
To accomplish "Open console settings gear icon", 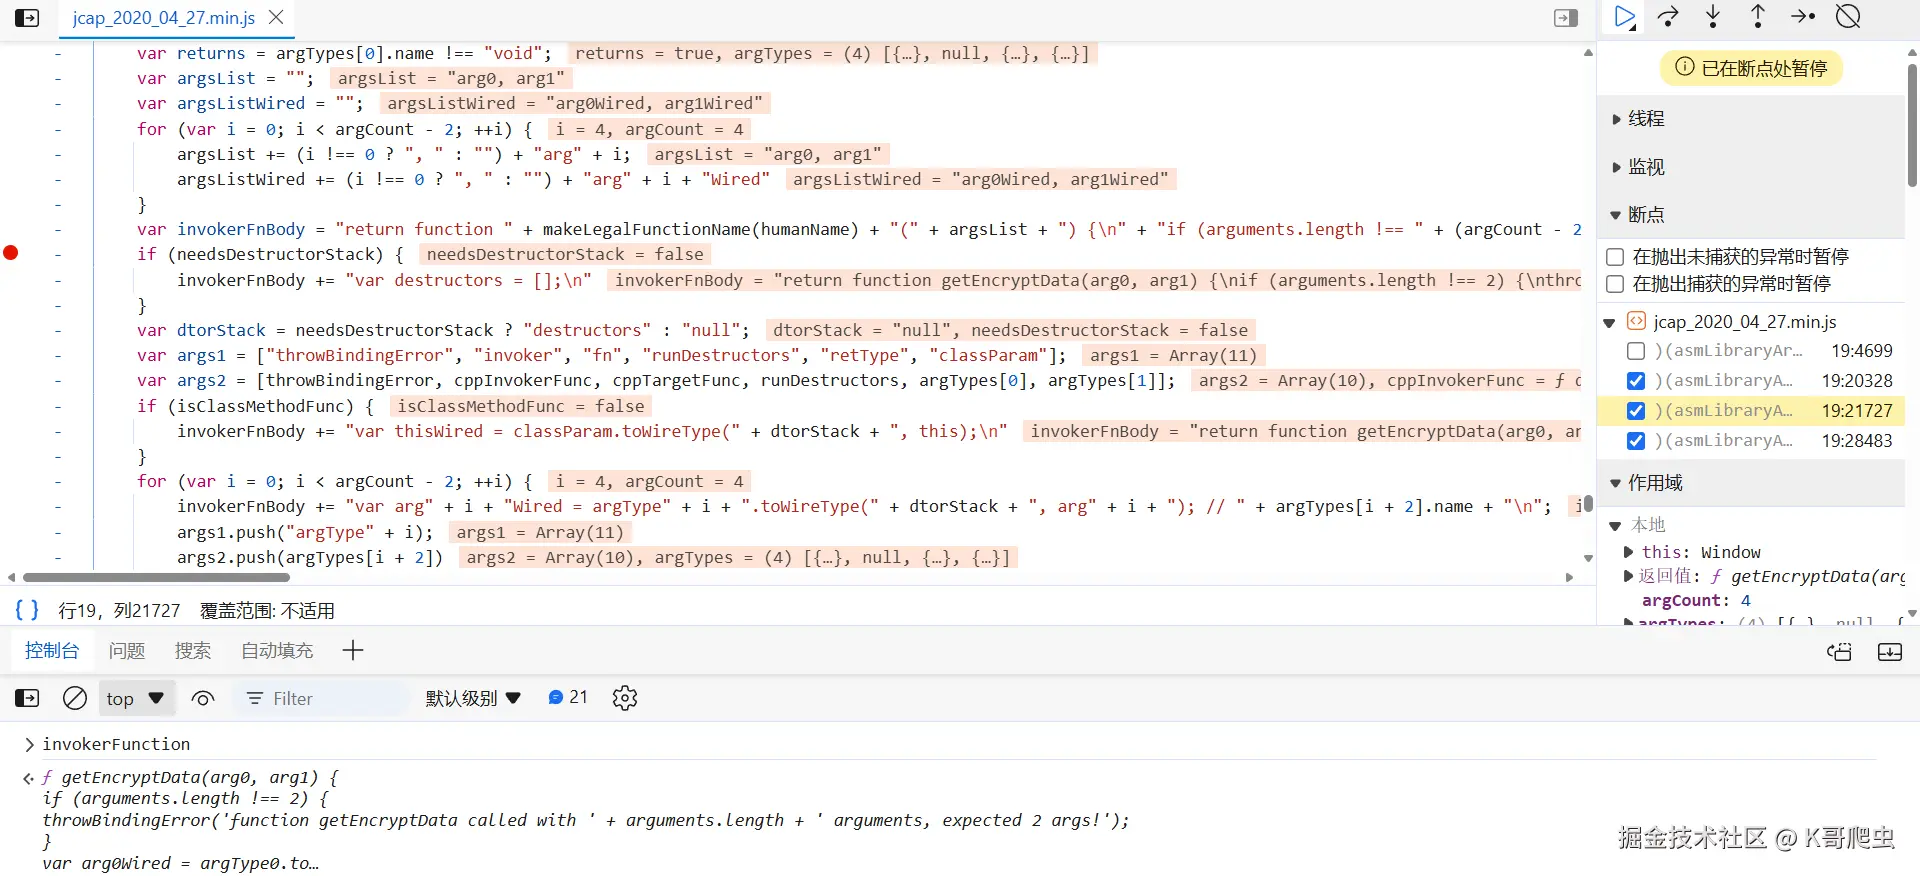I will [625, 698].
